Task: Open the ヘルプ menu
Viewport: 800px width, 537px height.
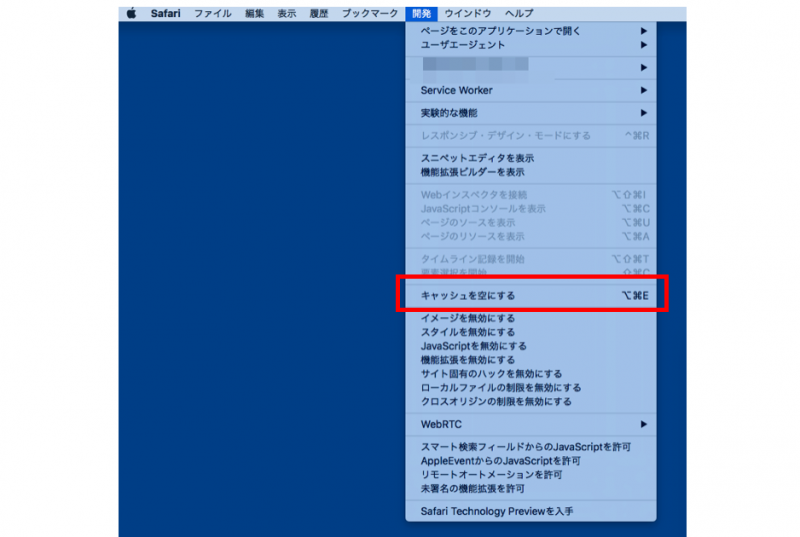Action: [519, 13]
